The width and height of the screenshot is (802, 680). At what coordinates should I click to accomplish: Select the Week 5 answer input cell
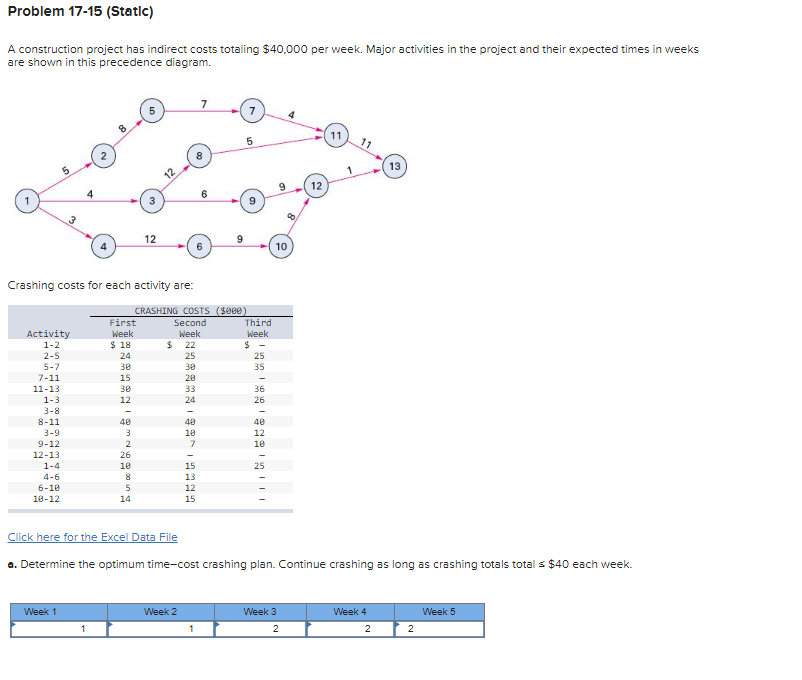pos(439,629)
